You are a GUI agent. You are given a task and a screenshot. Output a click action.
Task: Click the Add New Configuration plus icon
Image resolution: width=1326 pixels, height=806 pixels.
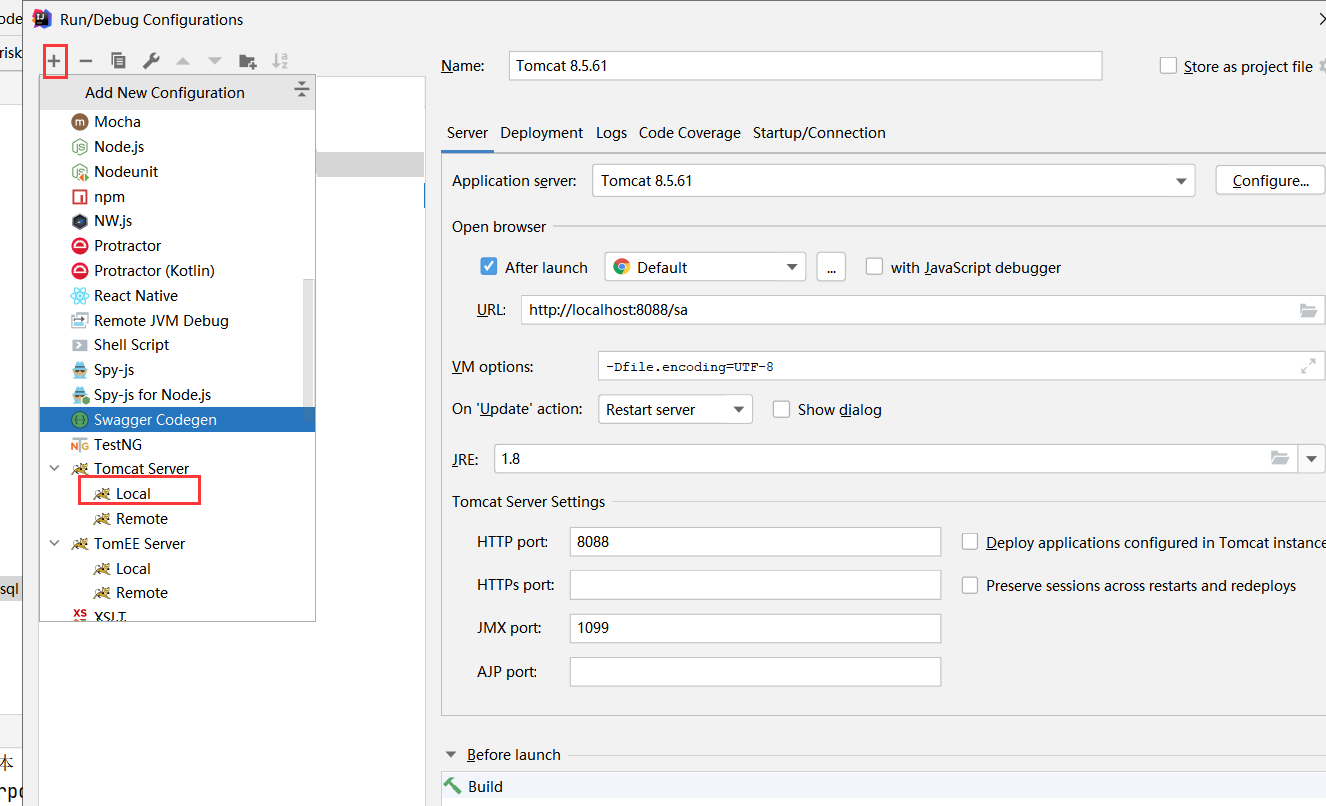coord(54,60)
